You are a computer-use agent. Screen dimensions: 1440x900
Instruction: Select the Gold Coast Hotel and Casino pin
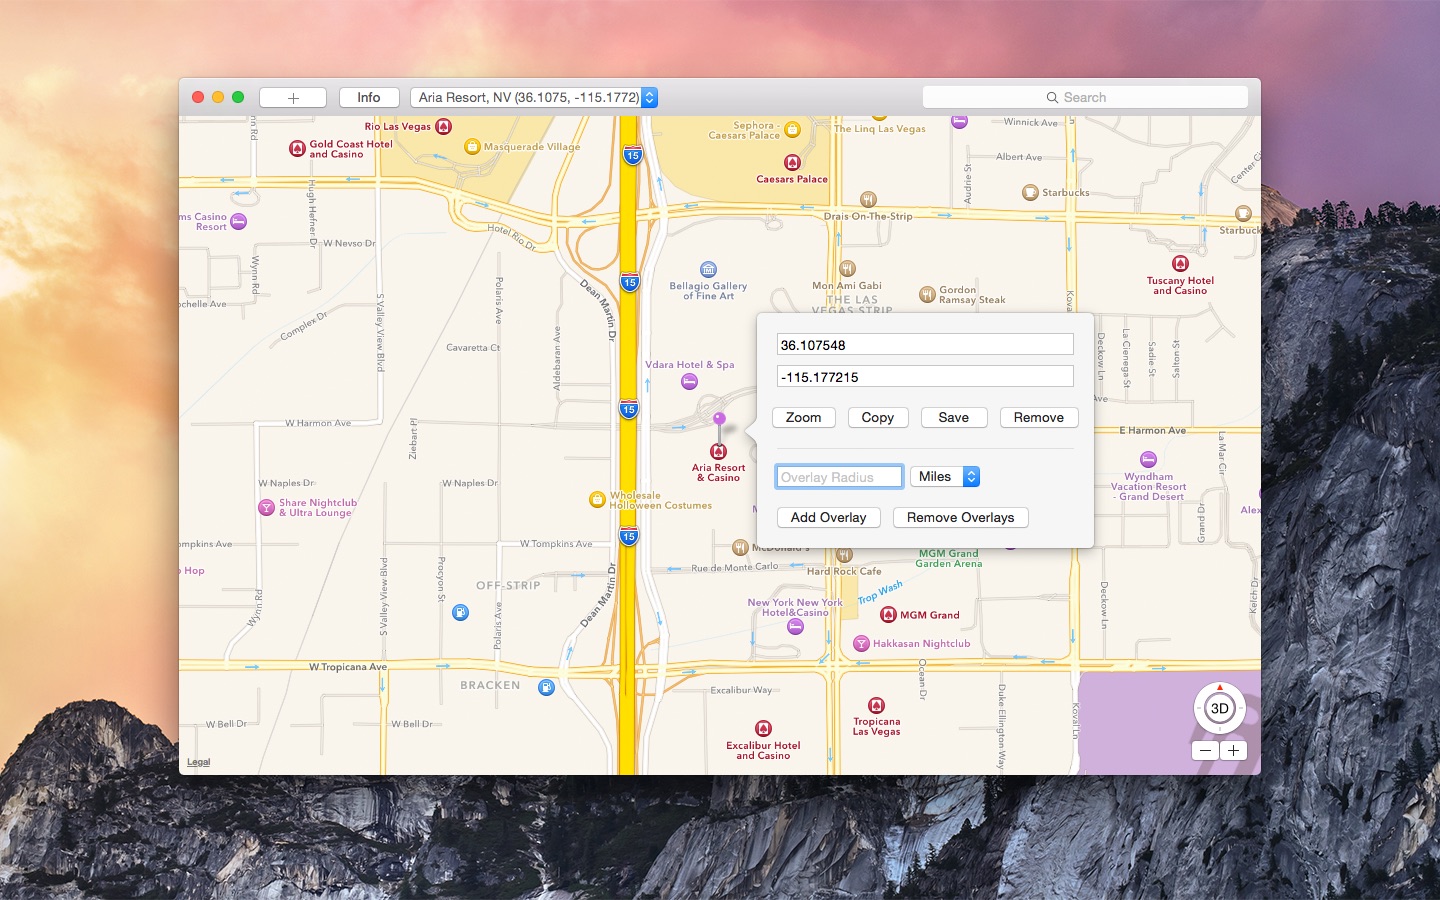(x=297, y=149)
